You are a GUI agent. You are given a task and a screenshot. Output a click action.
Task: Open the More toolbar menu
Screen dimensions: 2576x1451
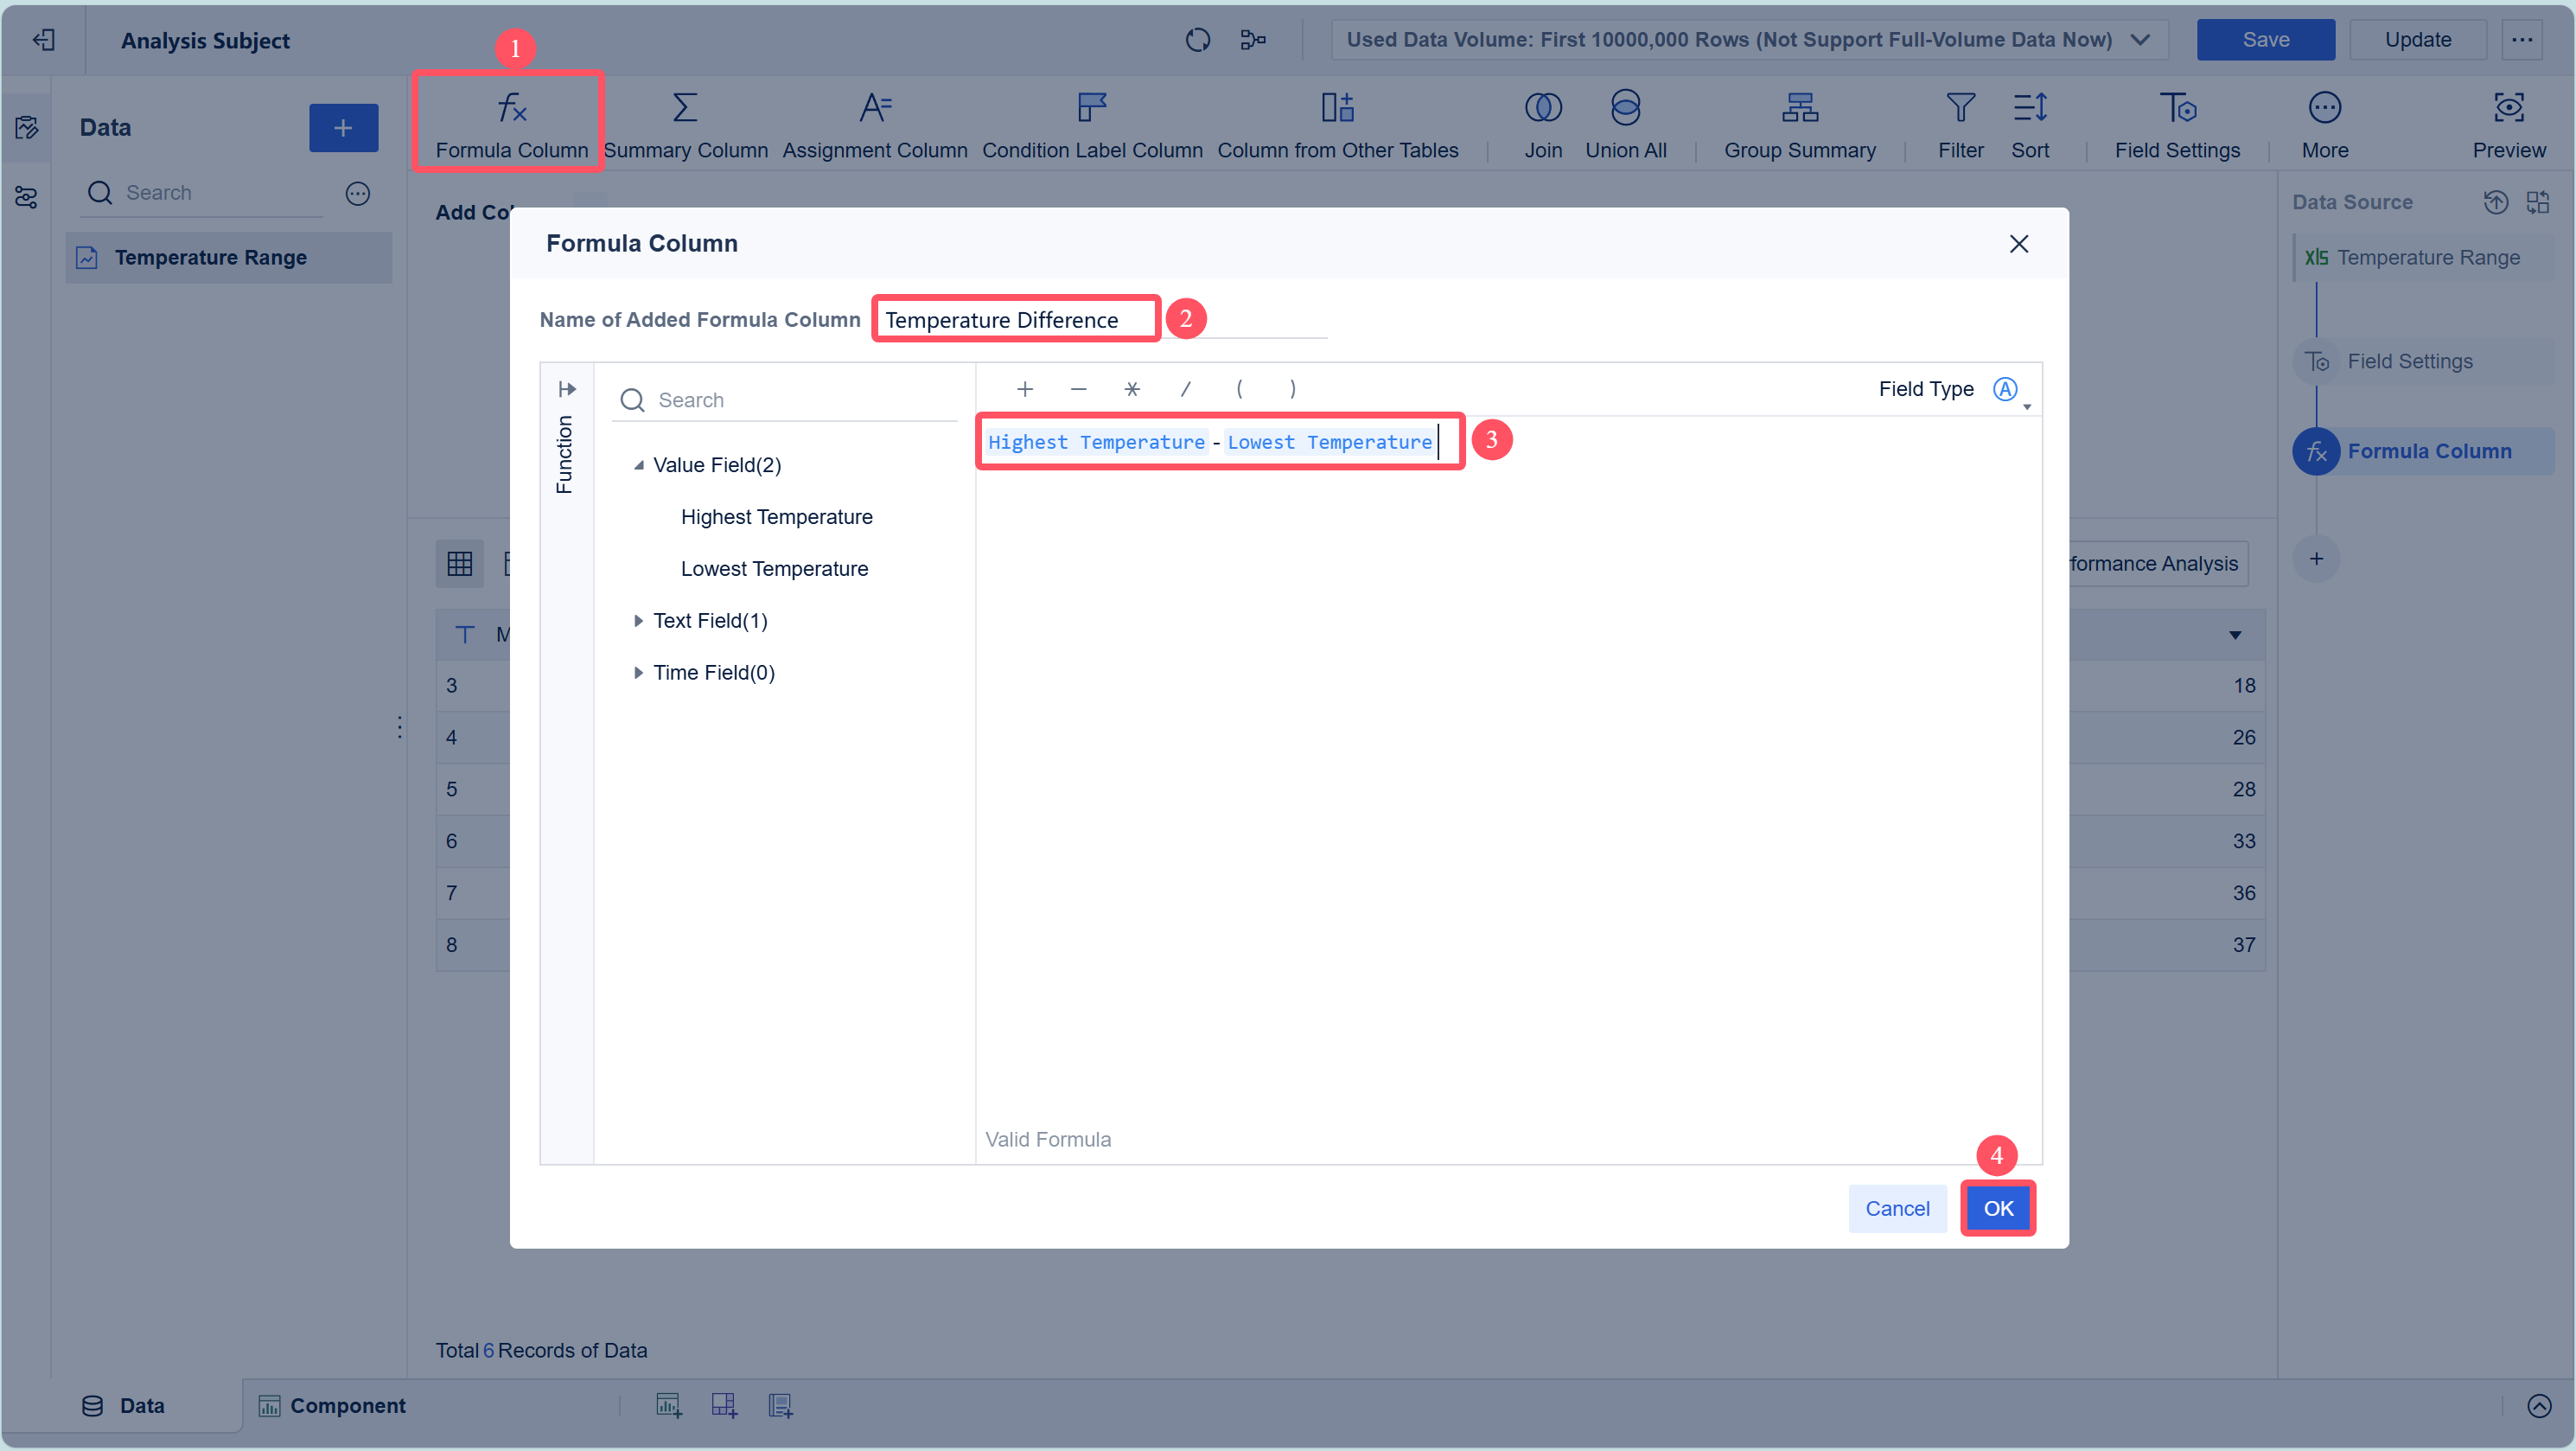(2324, 124)
